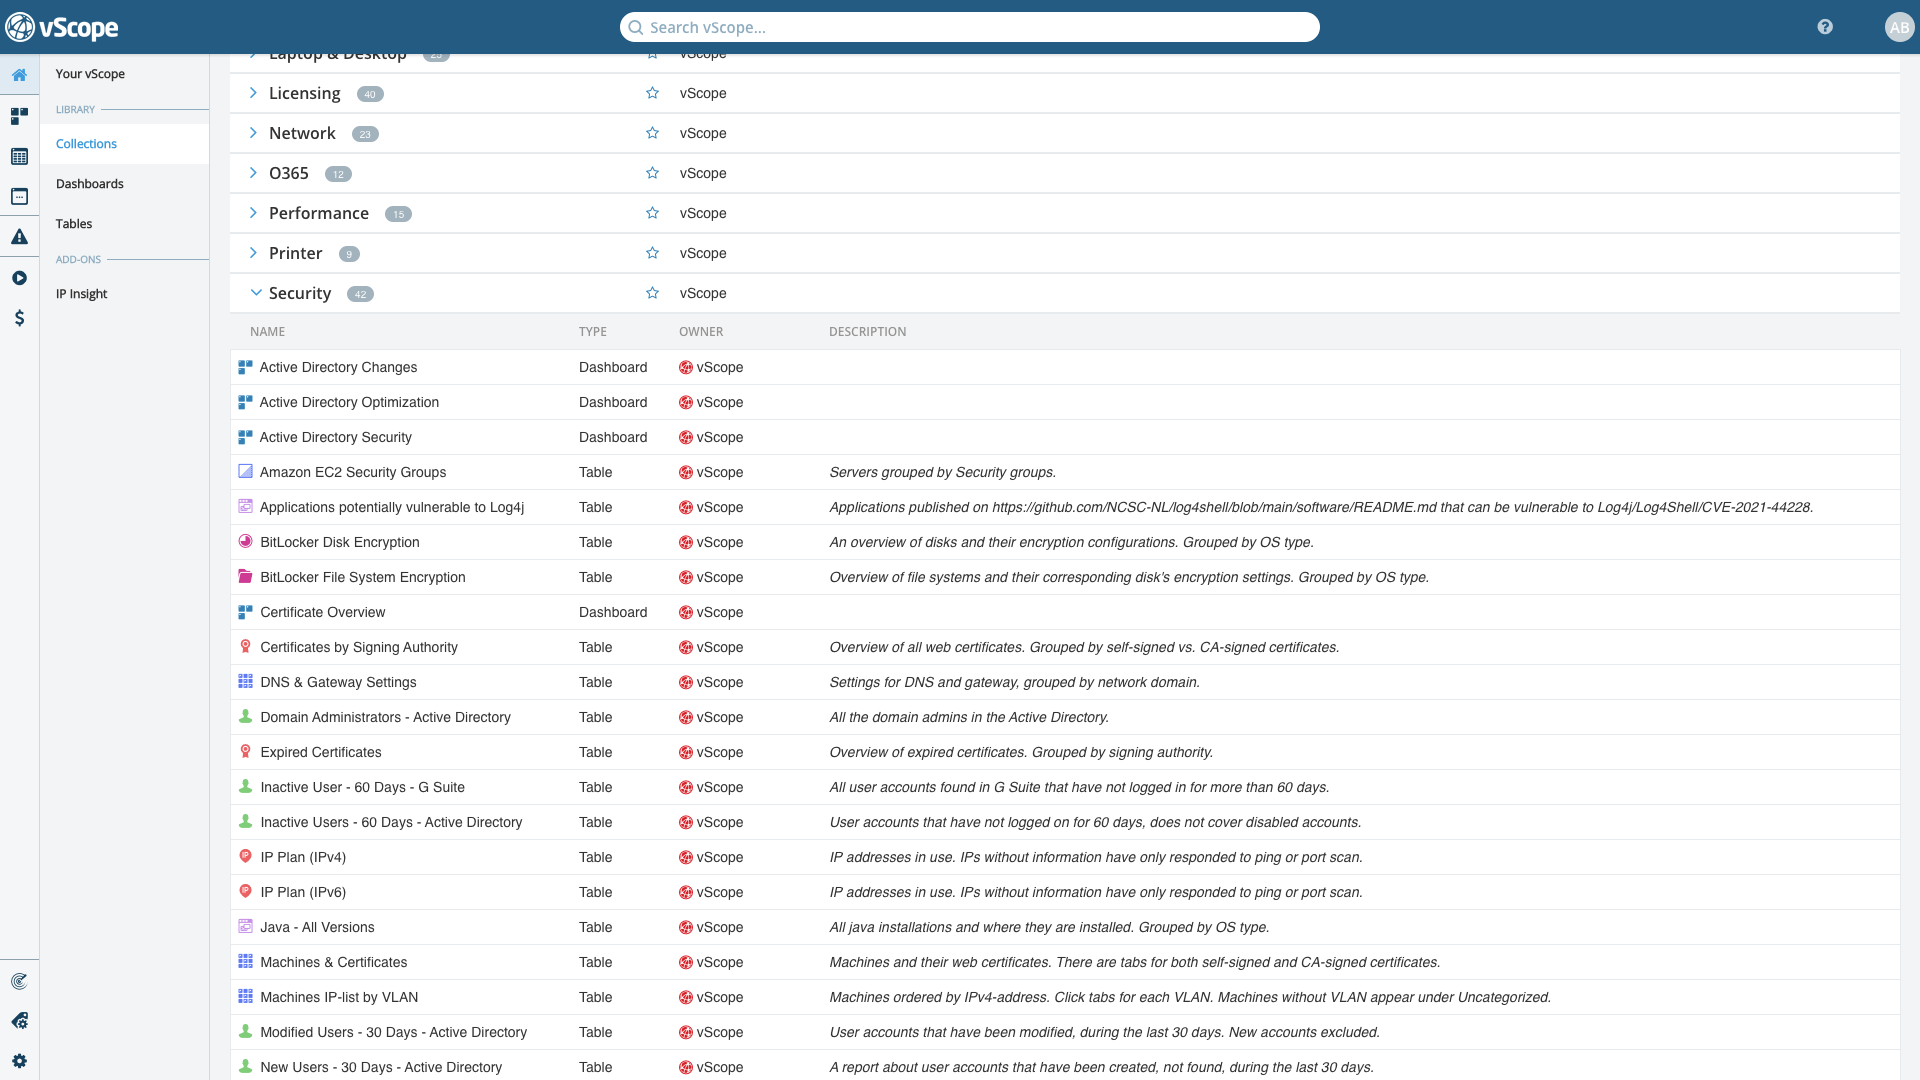This screenshot has height=1080, width=1920.
Task: Click grid icon beside DNS & Gateway Settings
Action: tap(245, 682)
